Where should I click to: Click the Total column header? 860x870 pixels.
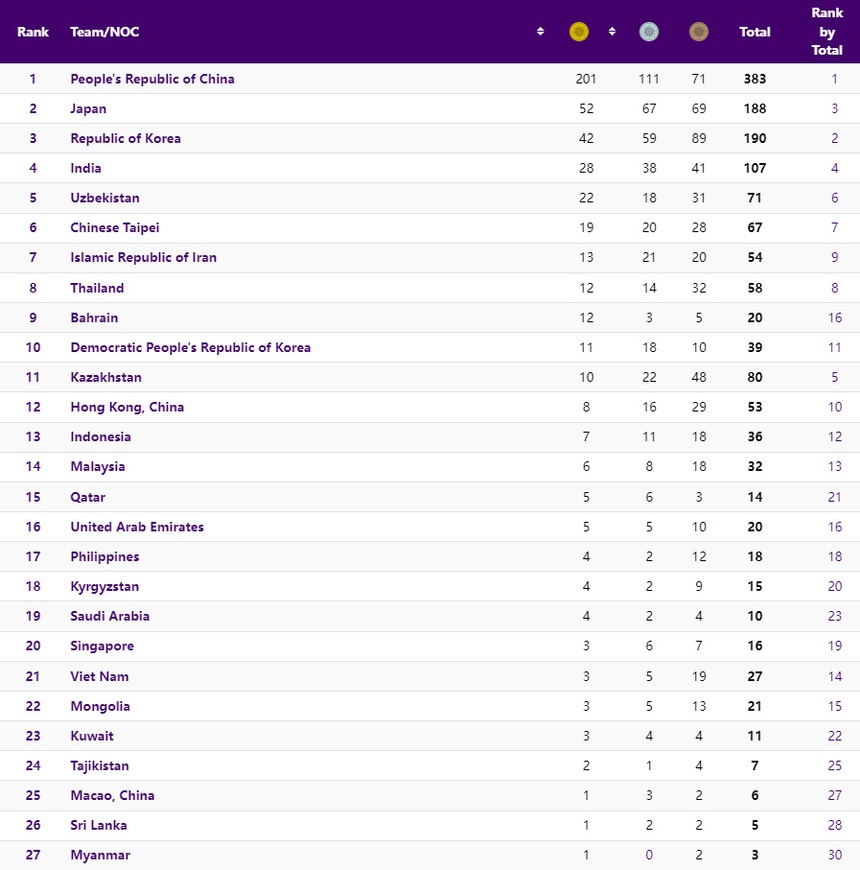coord(754,32)
